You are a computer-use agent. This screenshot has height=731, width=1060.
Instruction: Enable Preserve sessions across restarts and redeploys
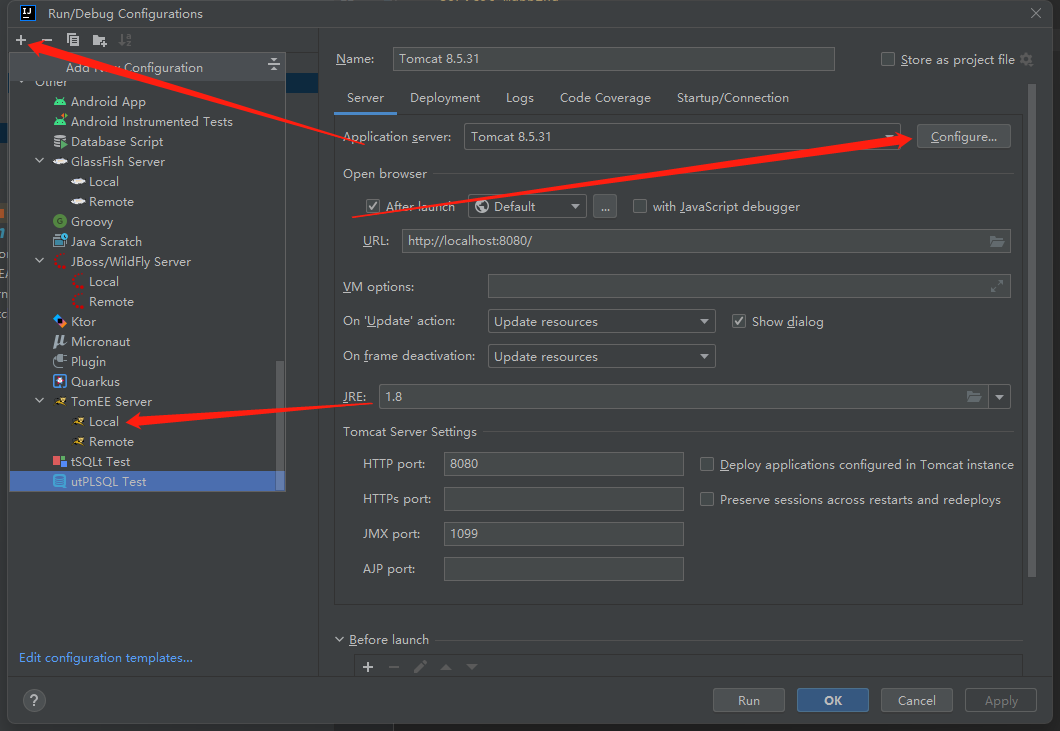tap(706, 499)
